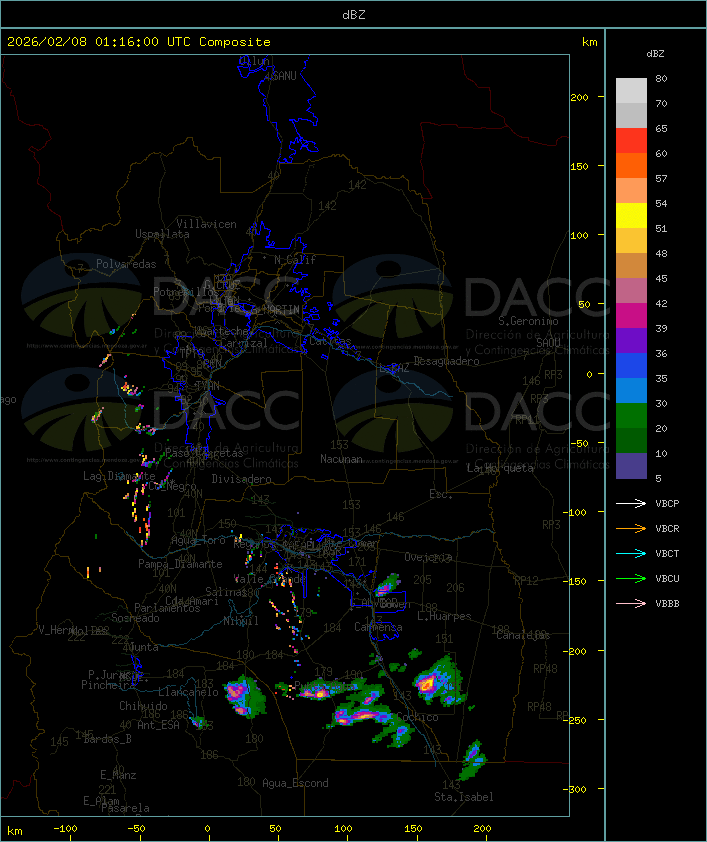Click the VBCP legend label

pyautogui.click(x=667, y=504)
